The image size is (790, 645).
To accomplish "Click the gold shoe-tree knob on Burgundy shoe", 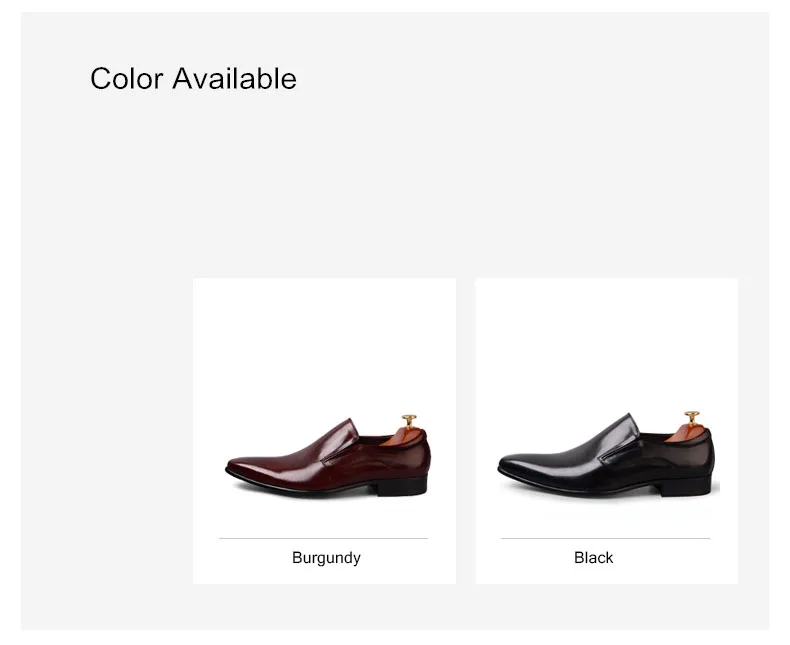I will point(409,422).
